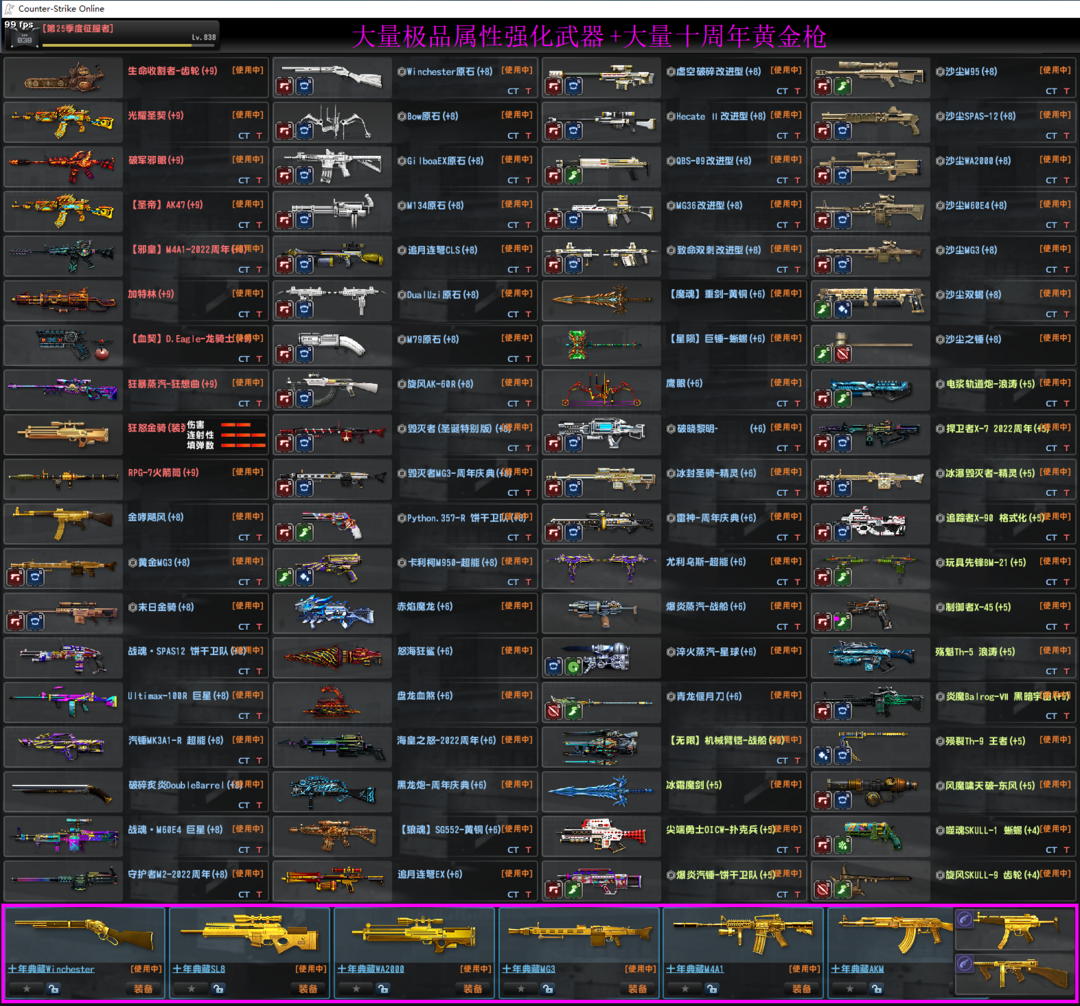
Task: Click 装备 button under 十年典藏MG3
Action: click(637, 989)
